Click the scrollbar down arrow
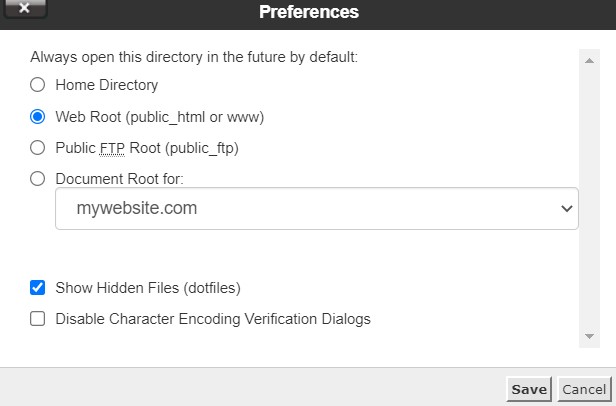 click(x=590, y=336)
